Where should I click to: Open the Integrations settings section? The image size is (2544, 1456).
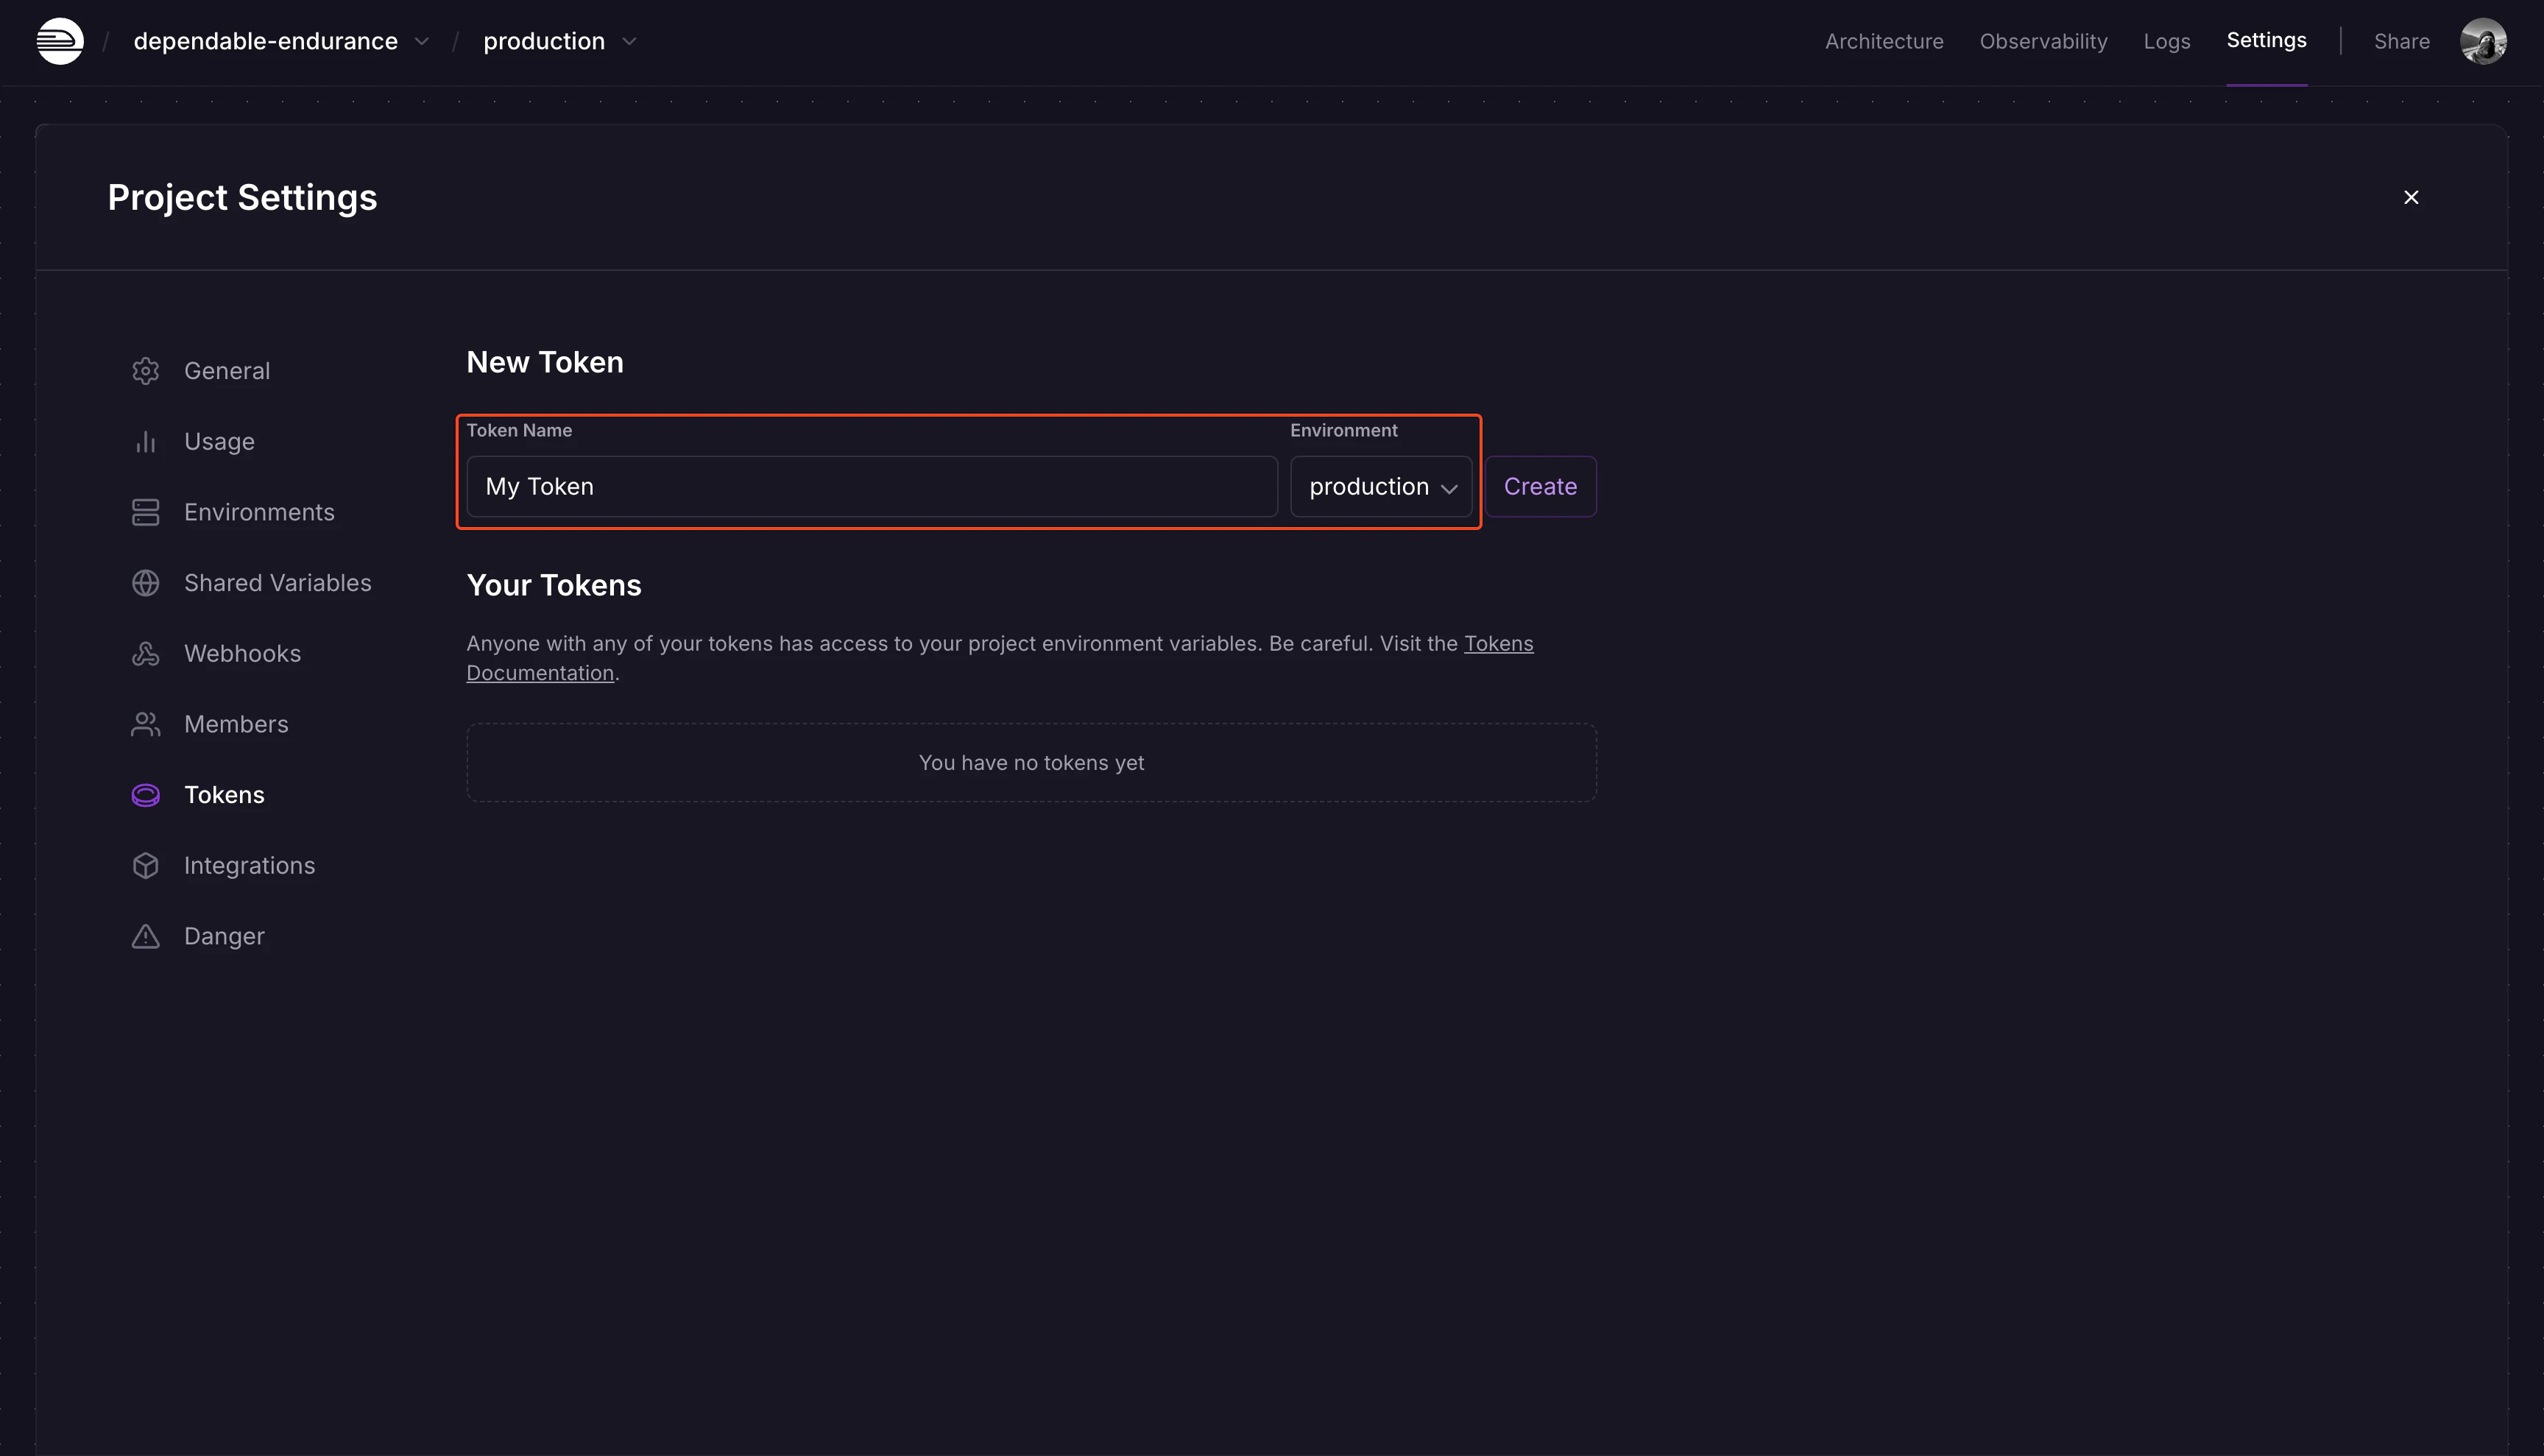(249, 866)
